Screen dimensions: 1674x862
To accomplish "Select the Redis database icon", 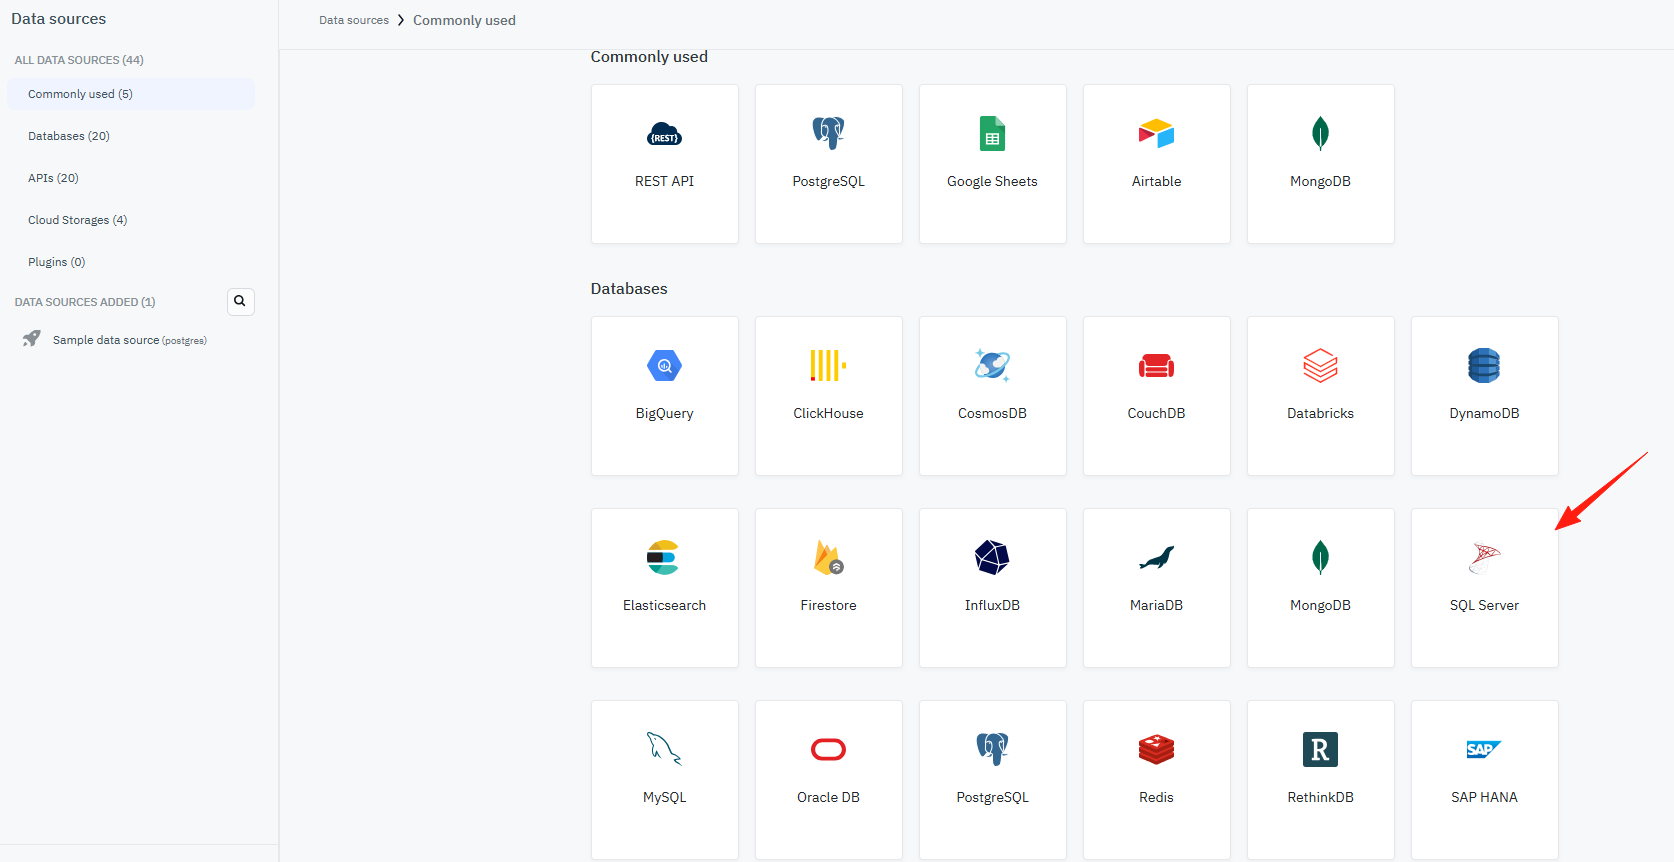I will [x=1156, y=749].
